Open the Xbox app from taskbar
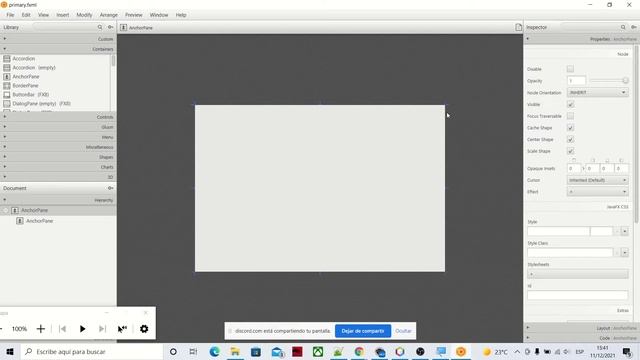The width and height of the screenshot is (640, 360). [318, 351]
